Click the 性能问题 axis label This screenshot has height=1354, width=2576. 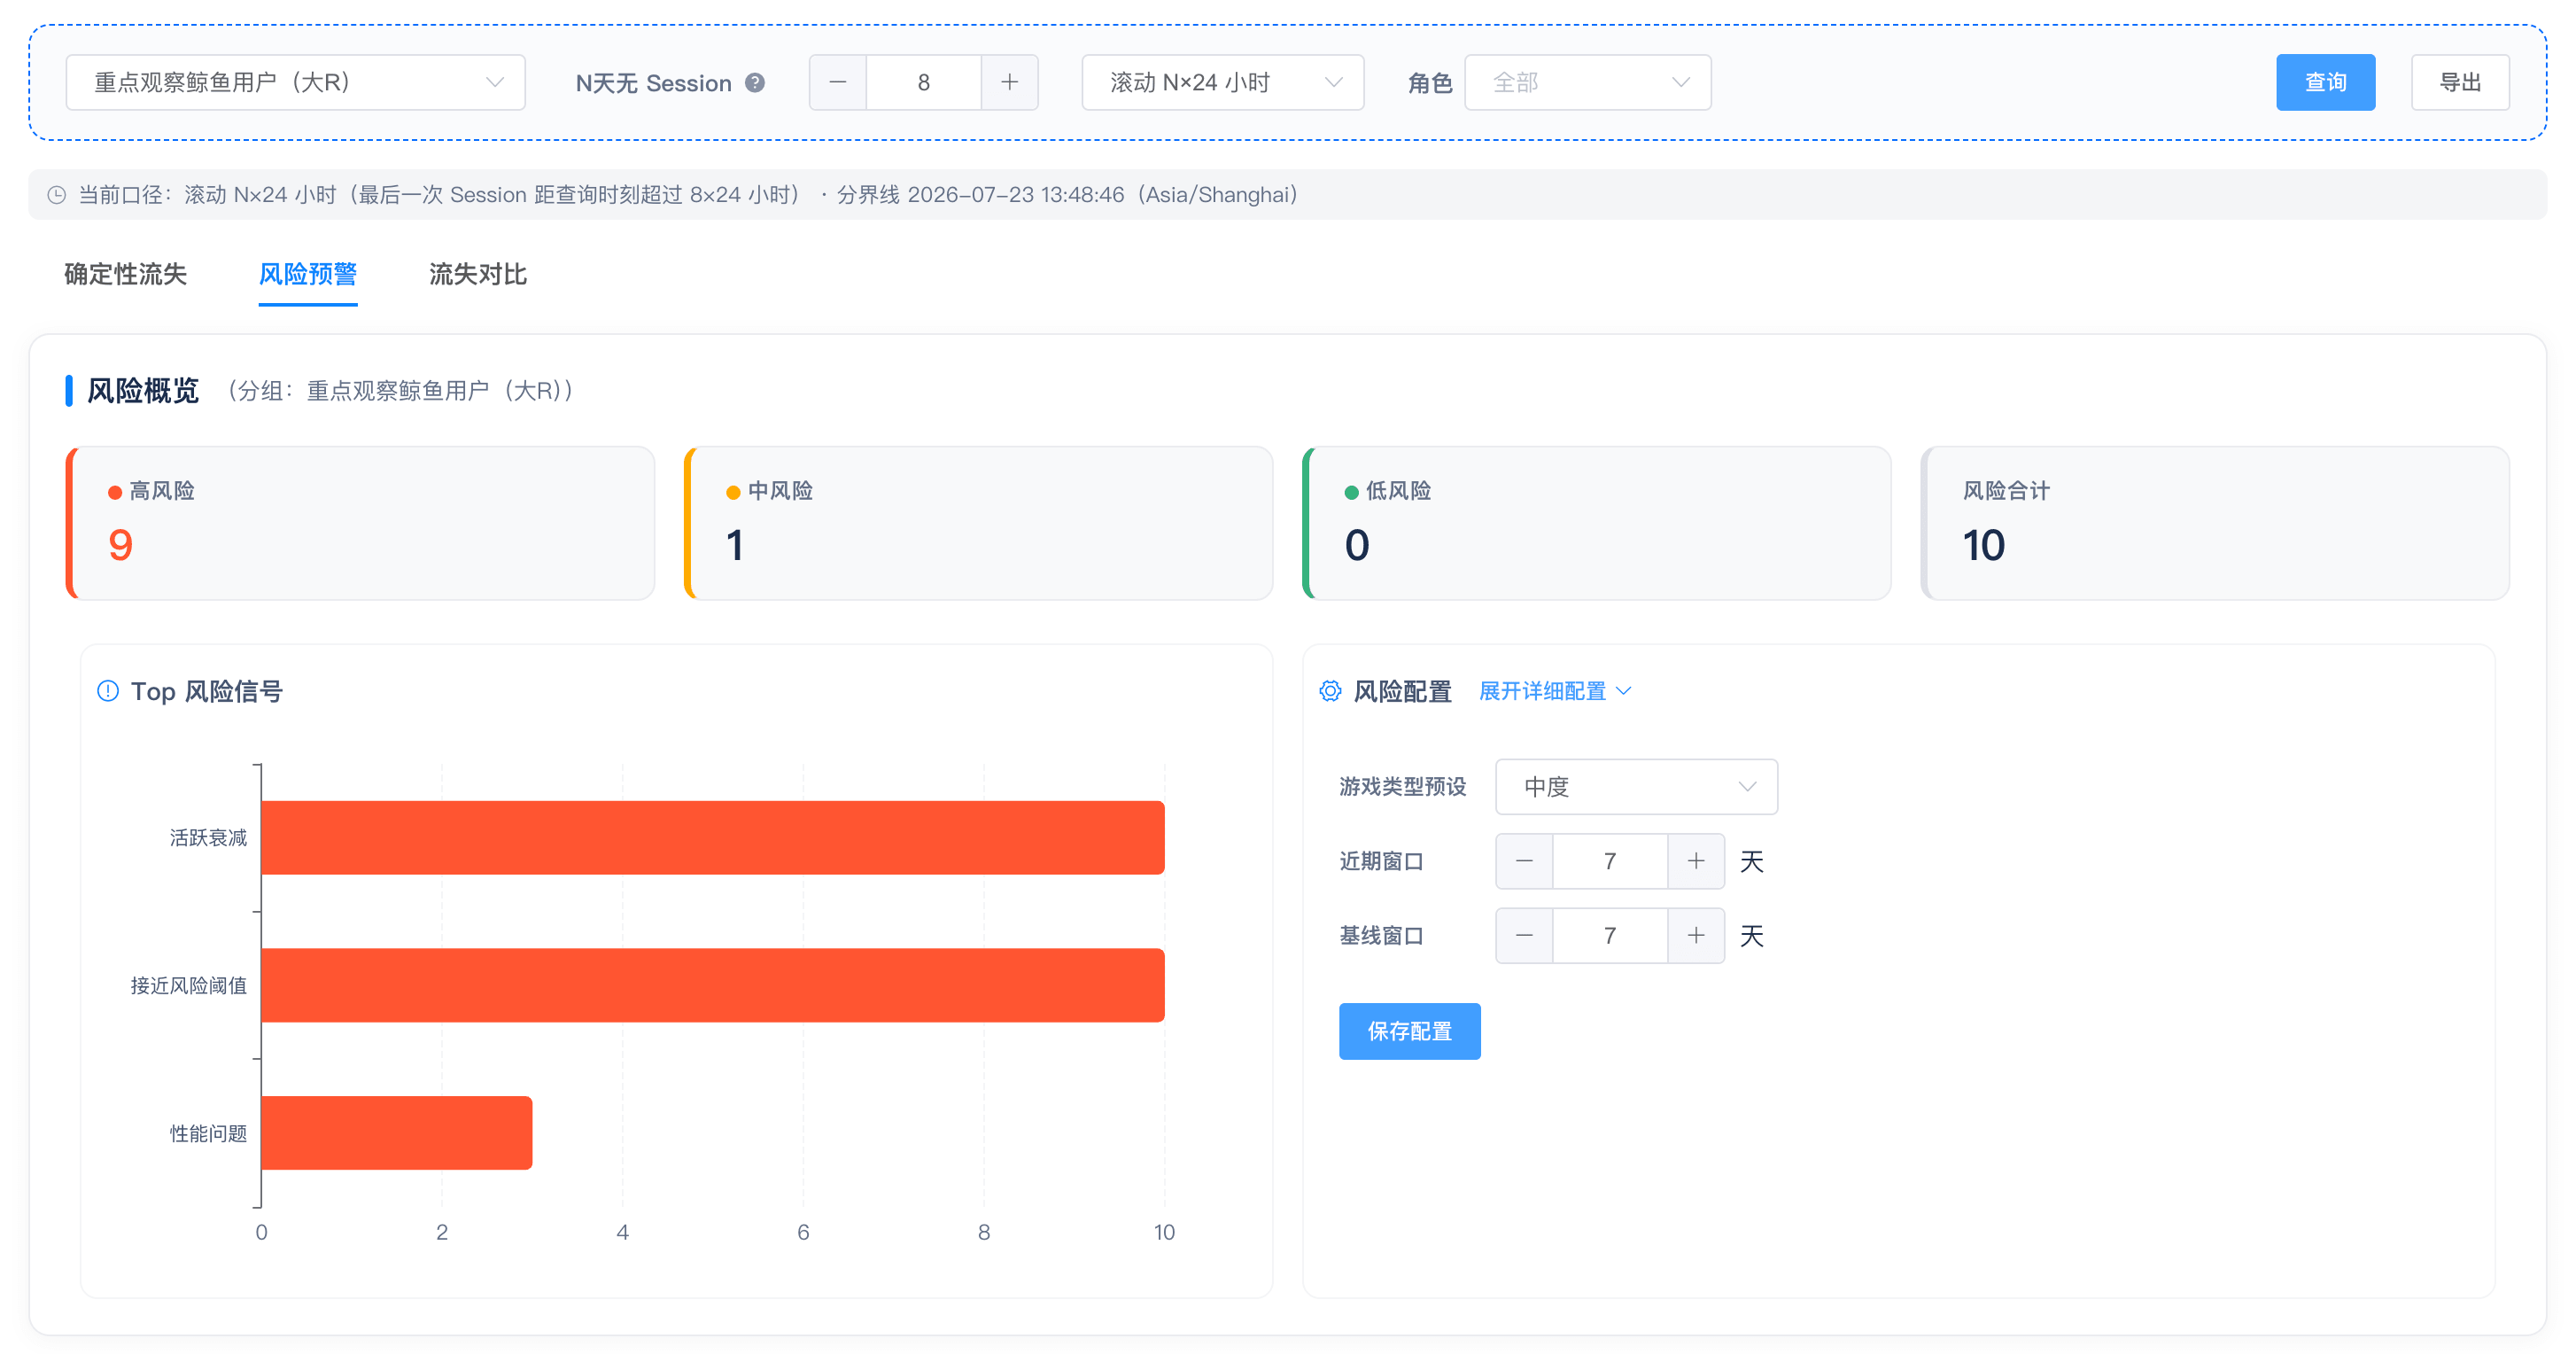[208, 1133]
